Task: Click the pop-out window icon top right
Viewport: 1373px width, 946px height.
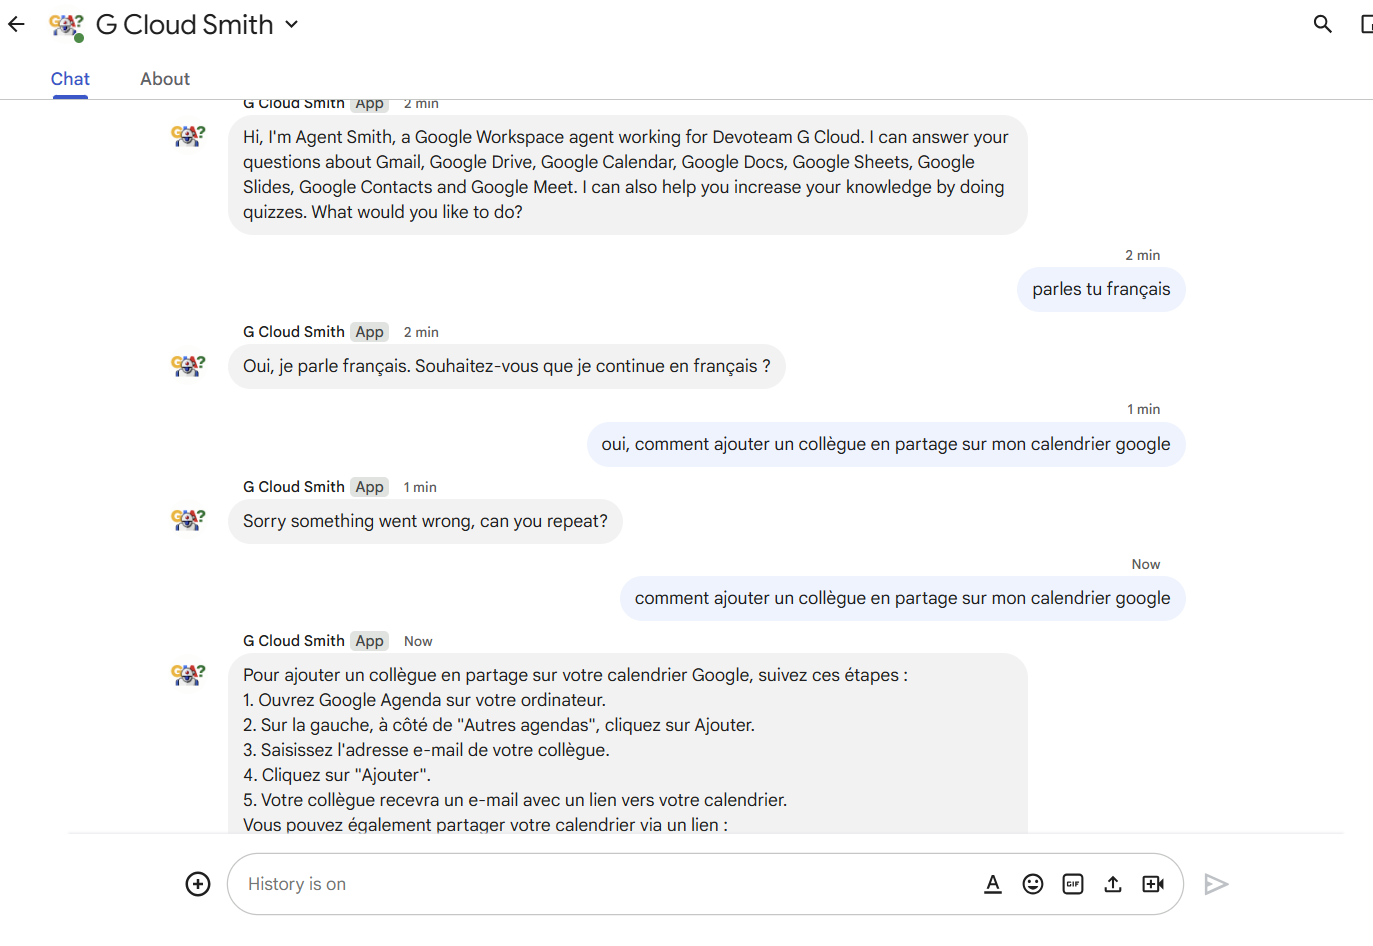Action: [x=1366, y=23]
